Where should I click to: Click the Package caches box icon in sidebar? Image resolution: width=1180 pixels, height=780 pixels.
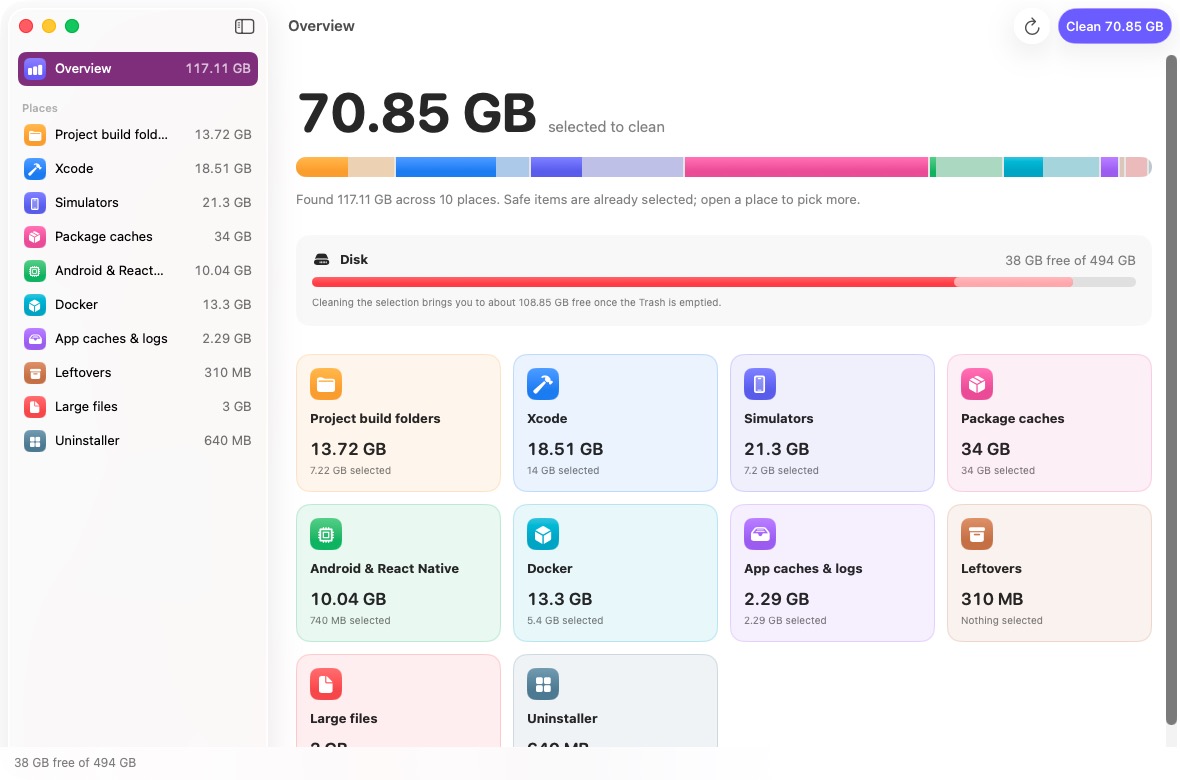click(x=35, y=236)
